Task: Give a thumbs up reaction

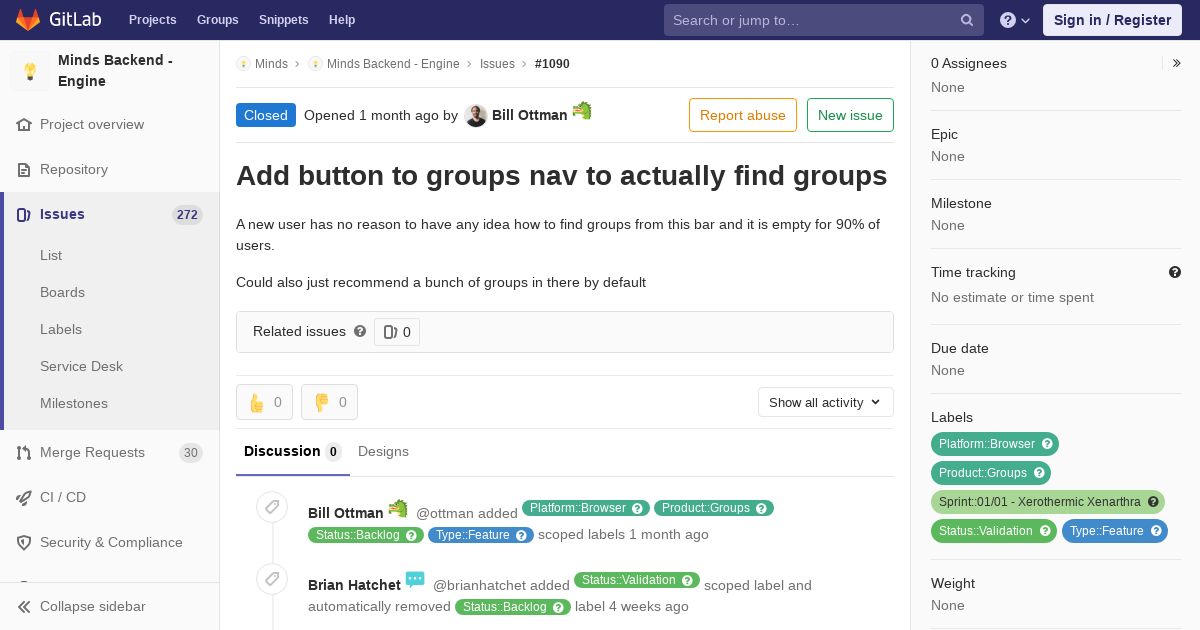Action: (264, 402)
